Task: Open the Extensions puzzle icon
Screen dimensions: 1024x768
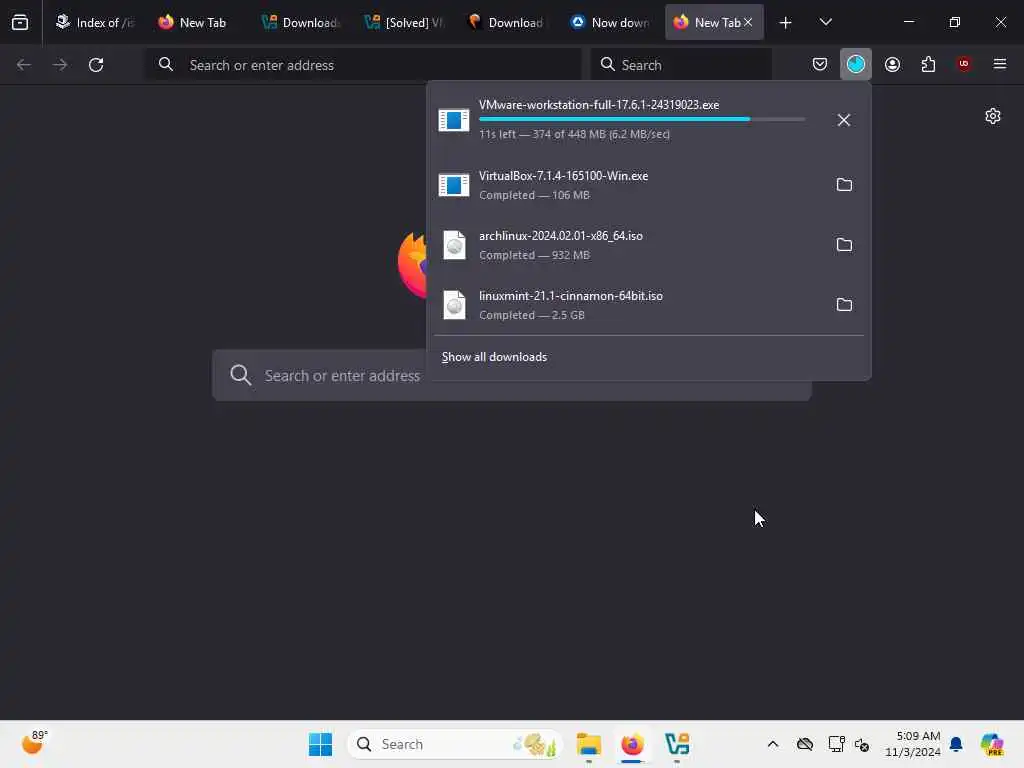Action: tap(928, 64)
